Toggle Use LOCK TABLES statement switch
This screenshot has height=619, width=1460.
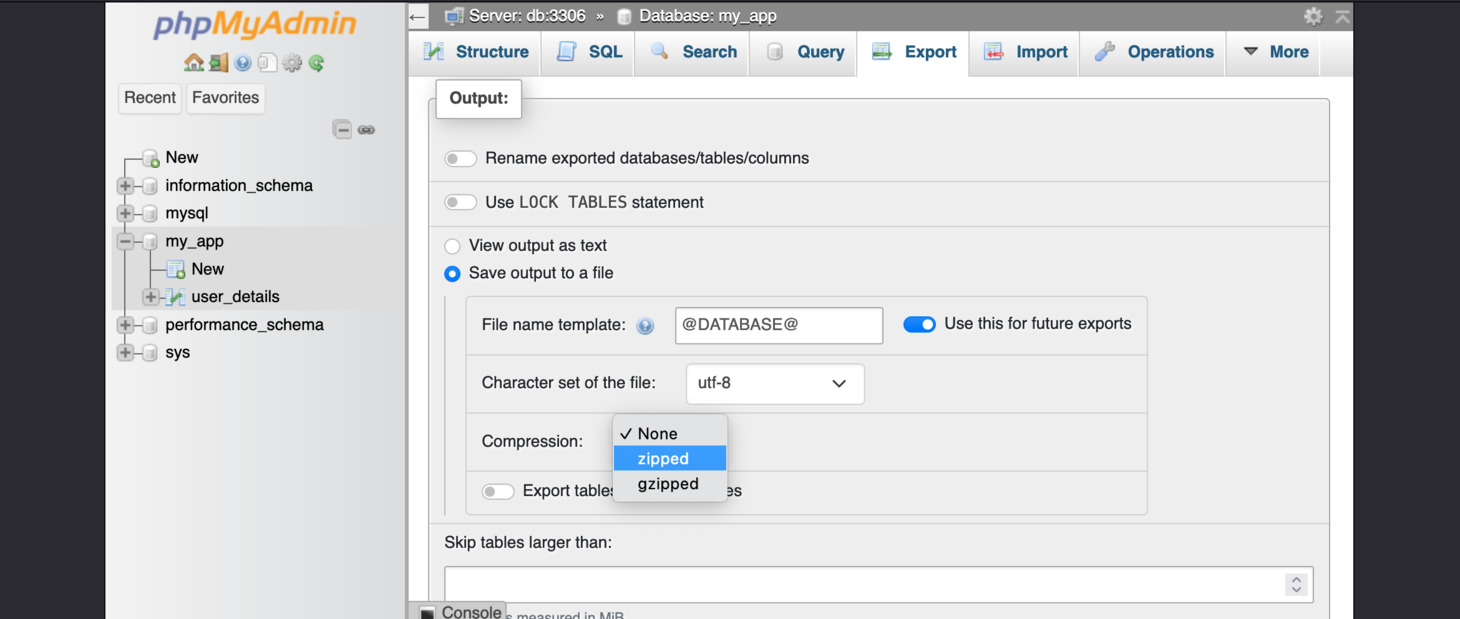tap(460, 203)
